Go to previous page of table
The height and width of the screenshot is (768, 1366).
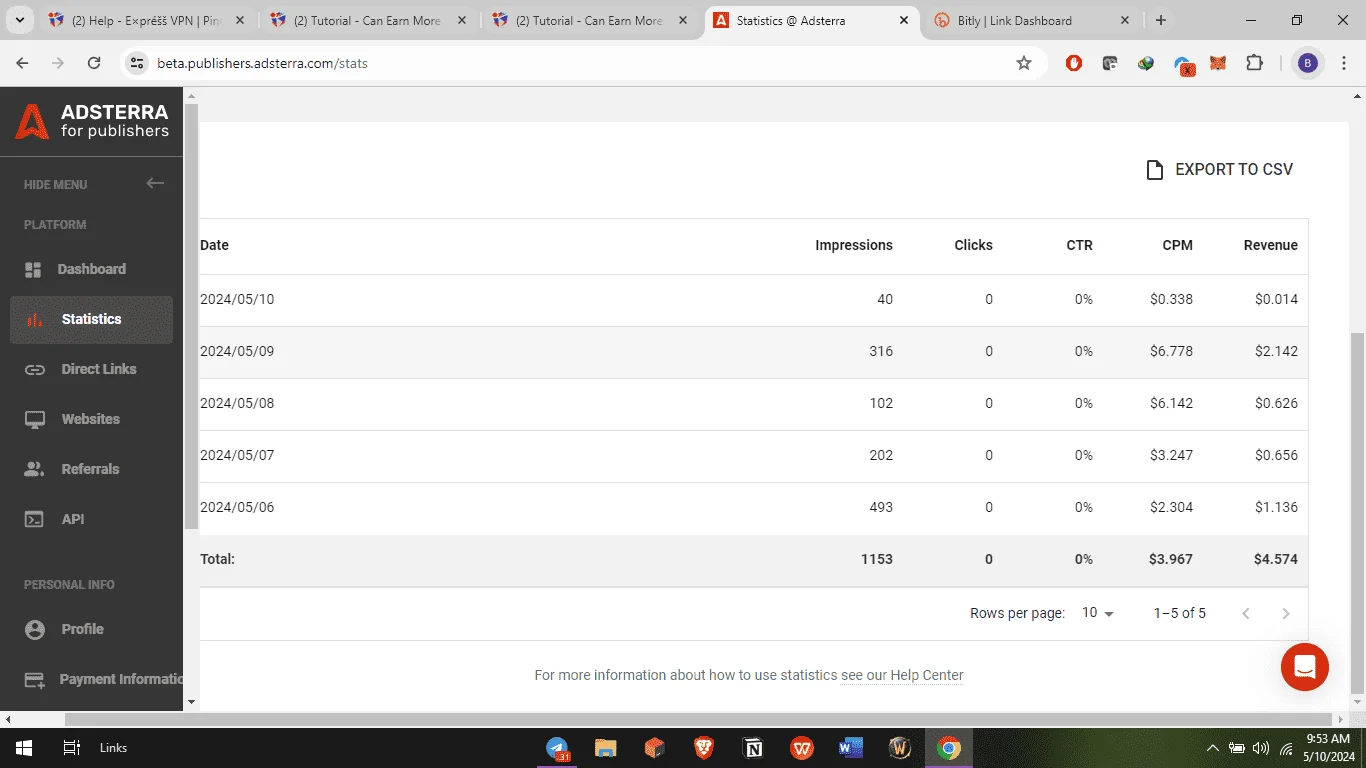tap(1246, 613)
